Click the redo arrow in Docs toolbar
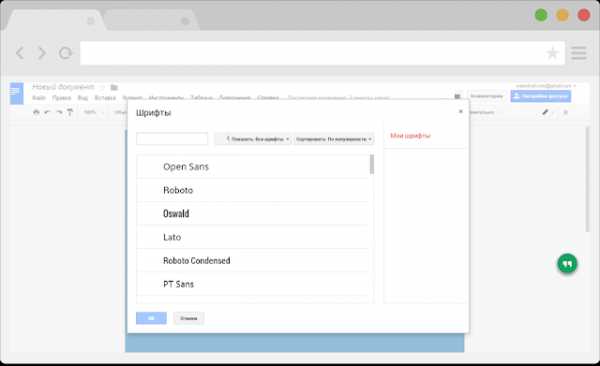The height and width of the screenshot is (366, 600). coord(59,112)
